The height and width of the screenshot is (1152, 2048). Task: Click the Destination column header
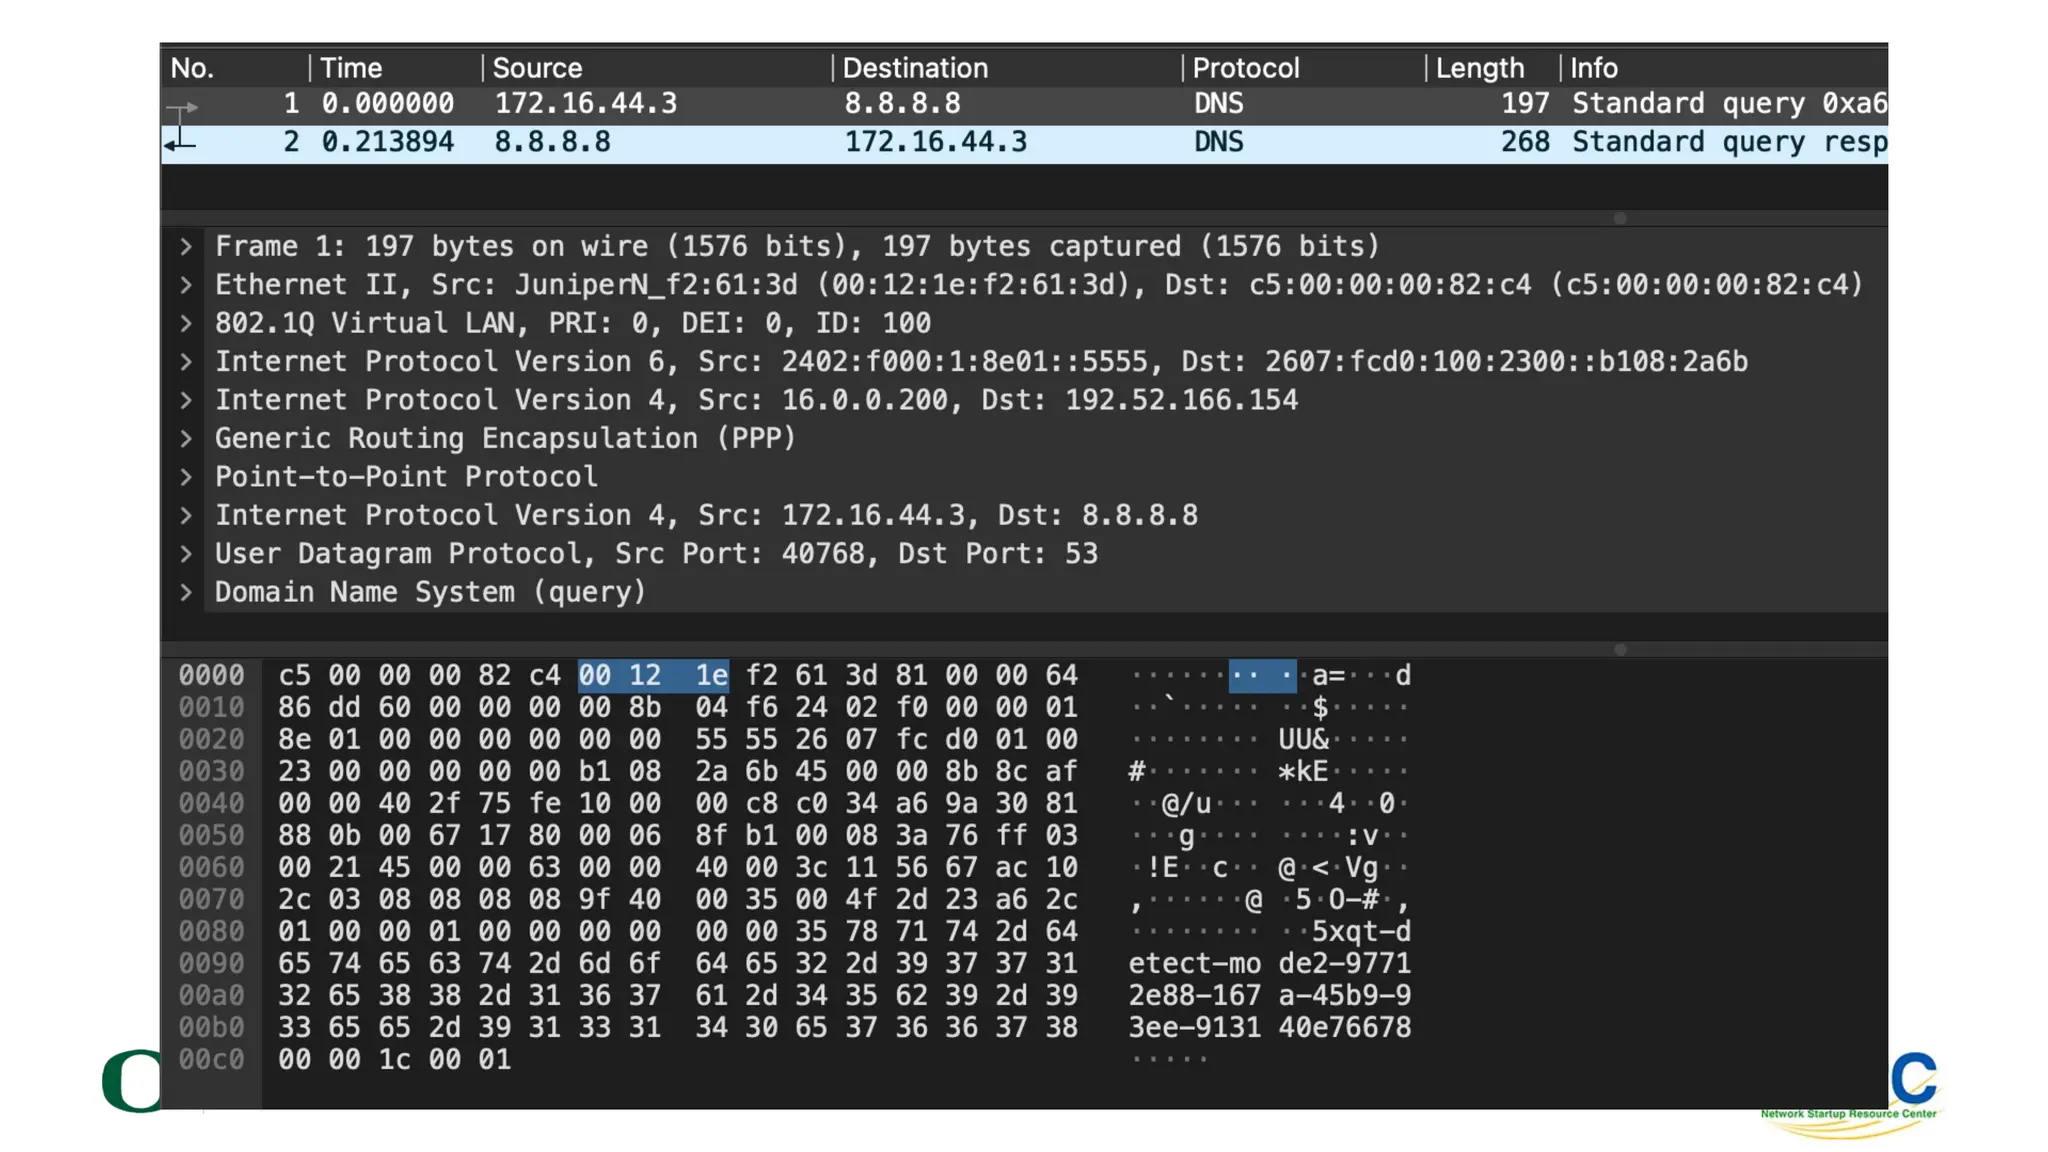(x=915, y=68)
